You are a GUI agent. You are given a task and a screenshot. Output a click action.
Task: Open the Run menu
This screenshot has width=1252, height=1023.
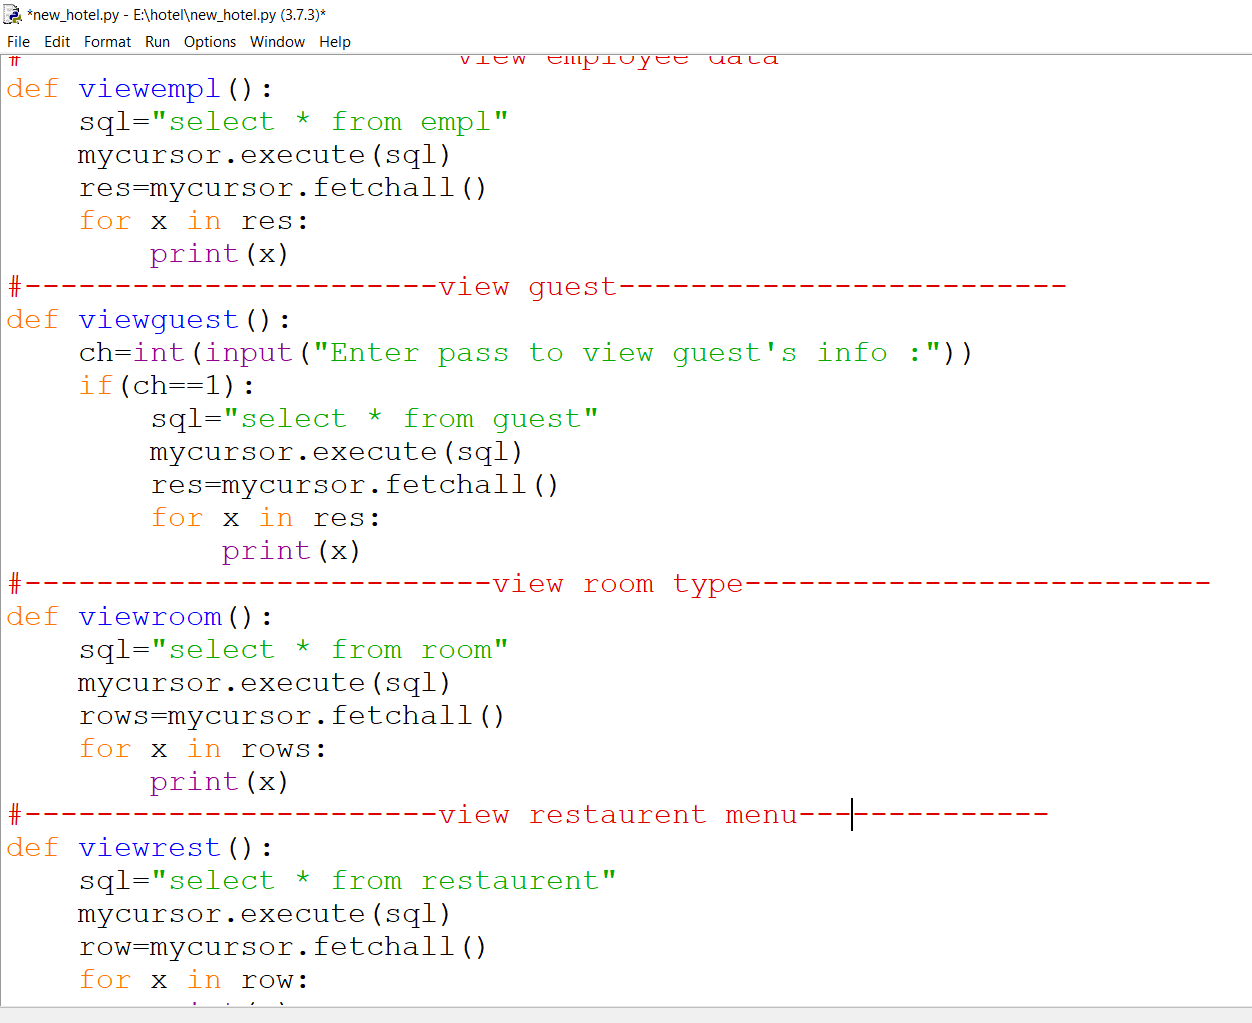tap(157, 42)
